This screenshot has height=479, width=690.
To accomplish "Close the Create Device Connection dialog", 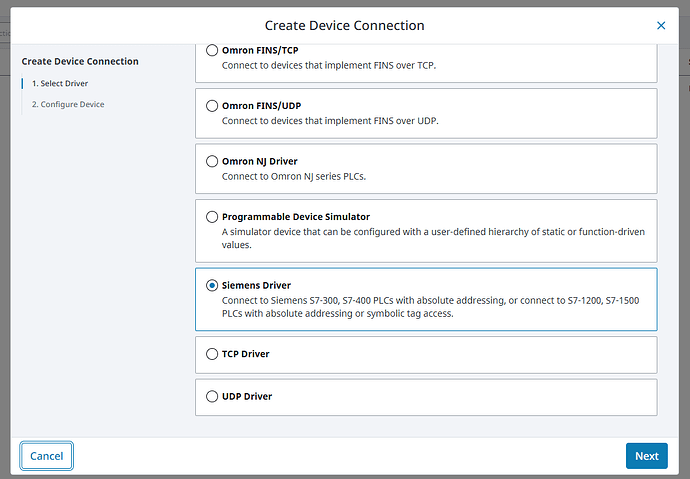I will click(660, 25).
